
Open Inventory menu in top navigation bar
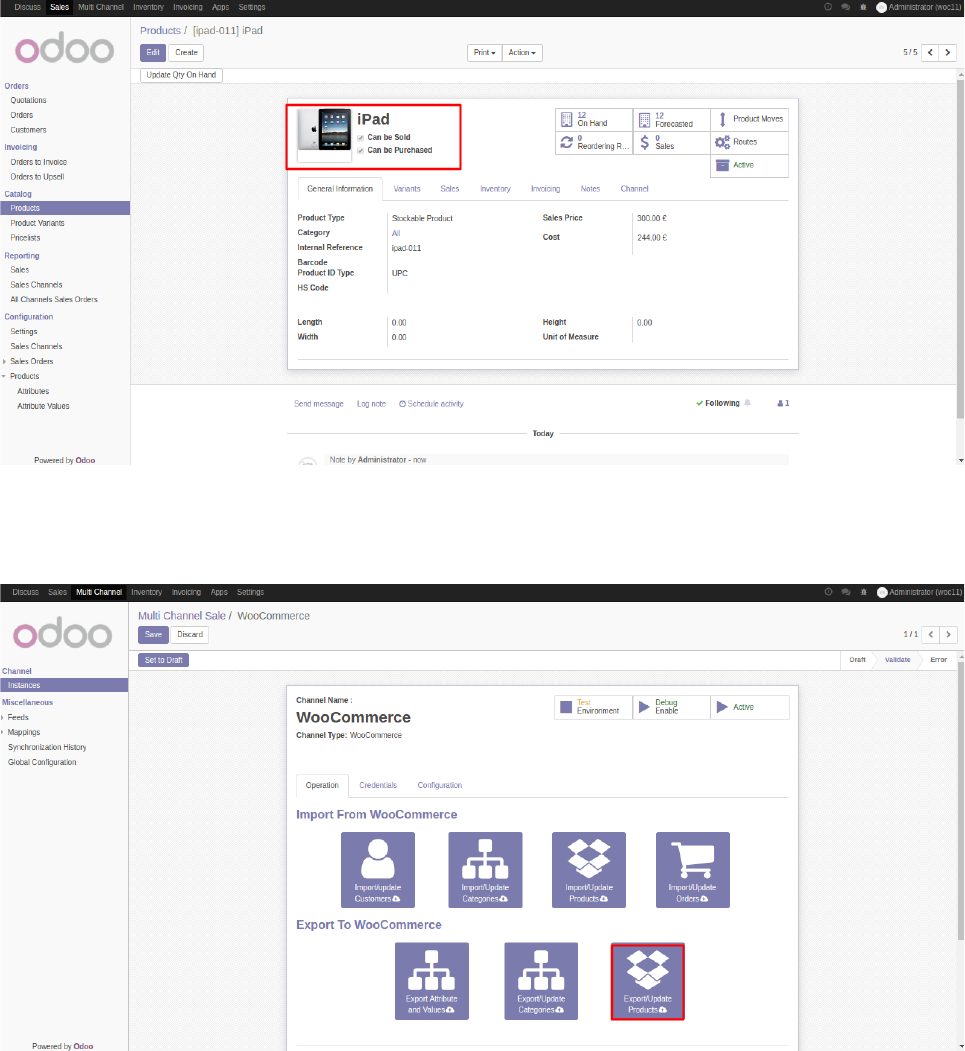(x=148, y=7)
